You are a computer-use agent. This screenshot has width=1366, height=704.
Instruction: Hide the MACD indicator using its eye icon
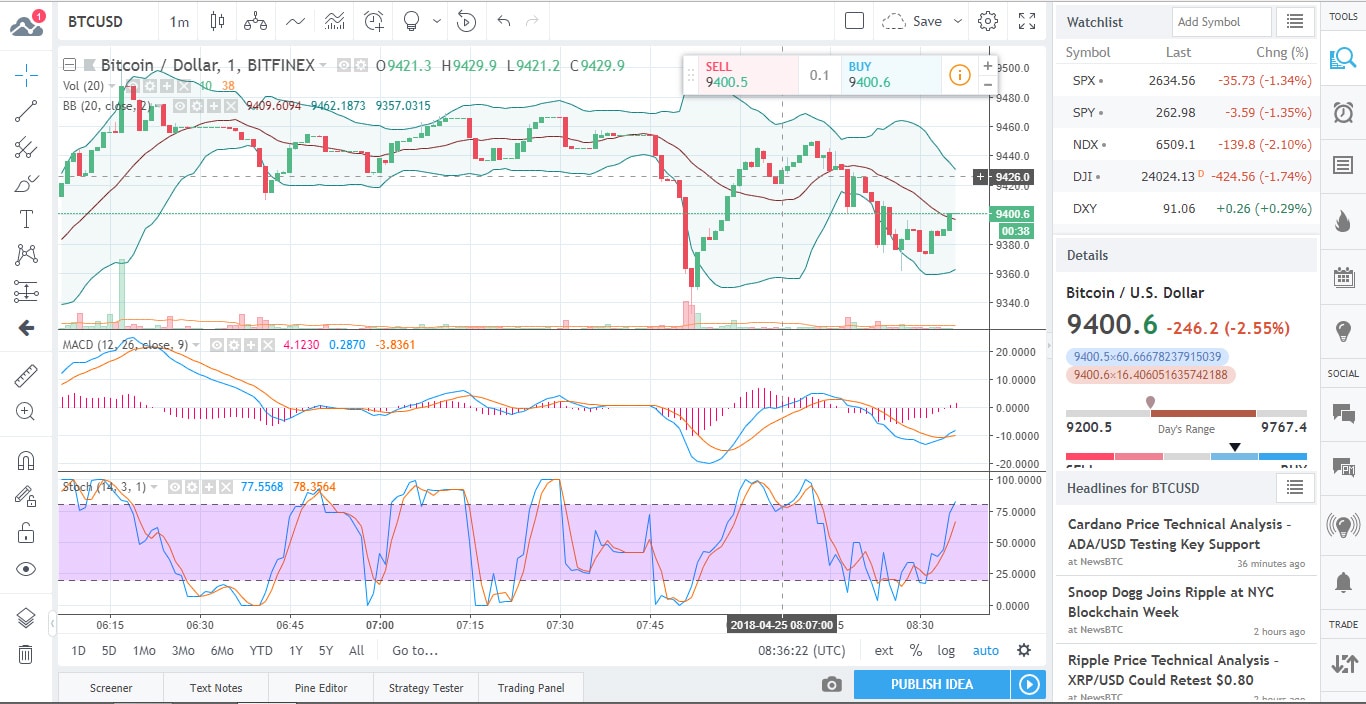tap(217, 344)
